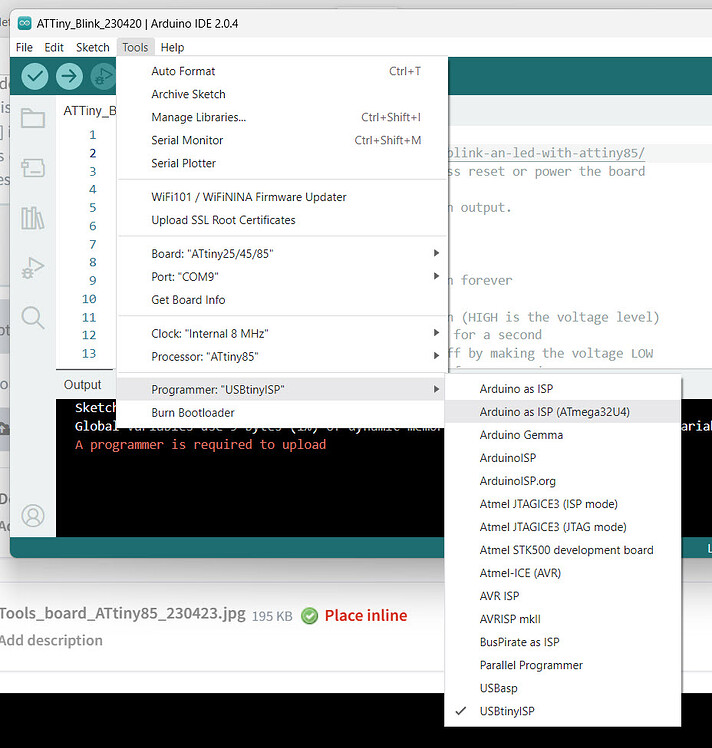712x748 pixels.
Task: Select BusPirate as ISP programmer
Action: click(563, 642)
